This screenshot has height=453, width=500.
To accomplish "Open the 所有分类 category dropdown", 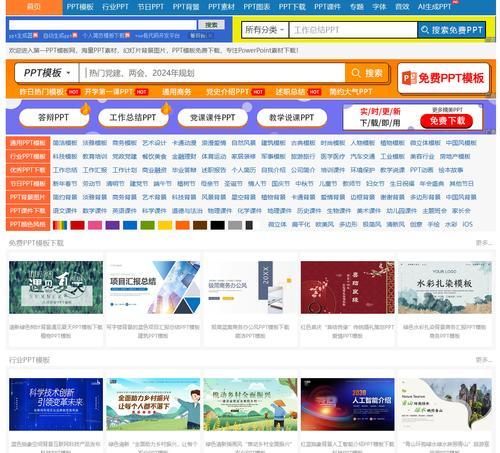I will (265, 30).
